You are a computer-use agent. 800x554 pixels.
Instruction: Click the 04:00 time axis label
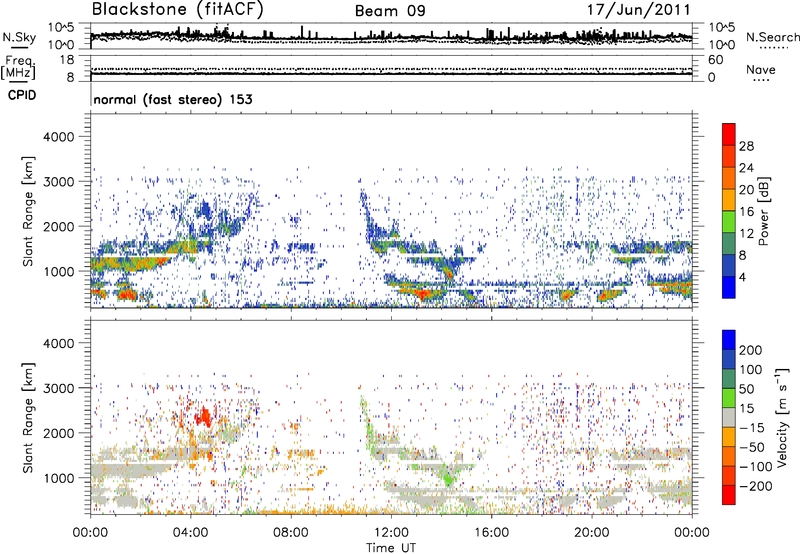[x=190, y=533]
